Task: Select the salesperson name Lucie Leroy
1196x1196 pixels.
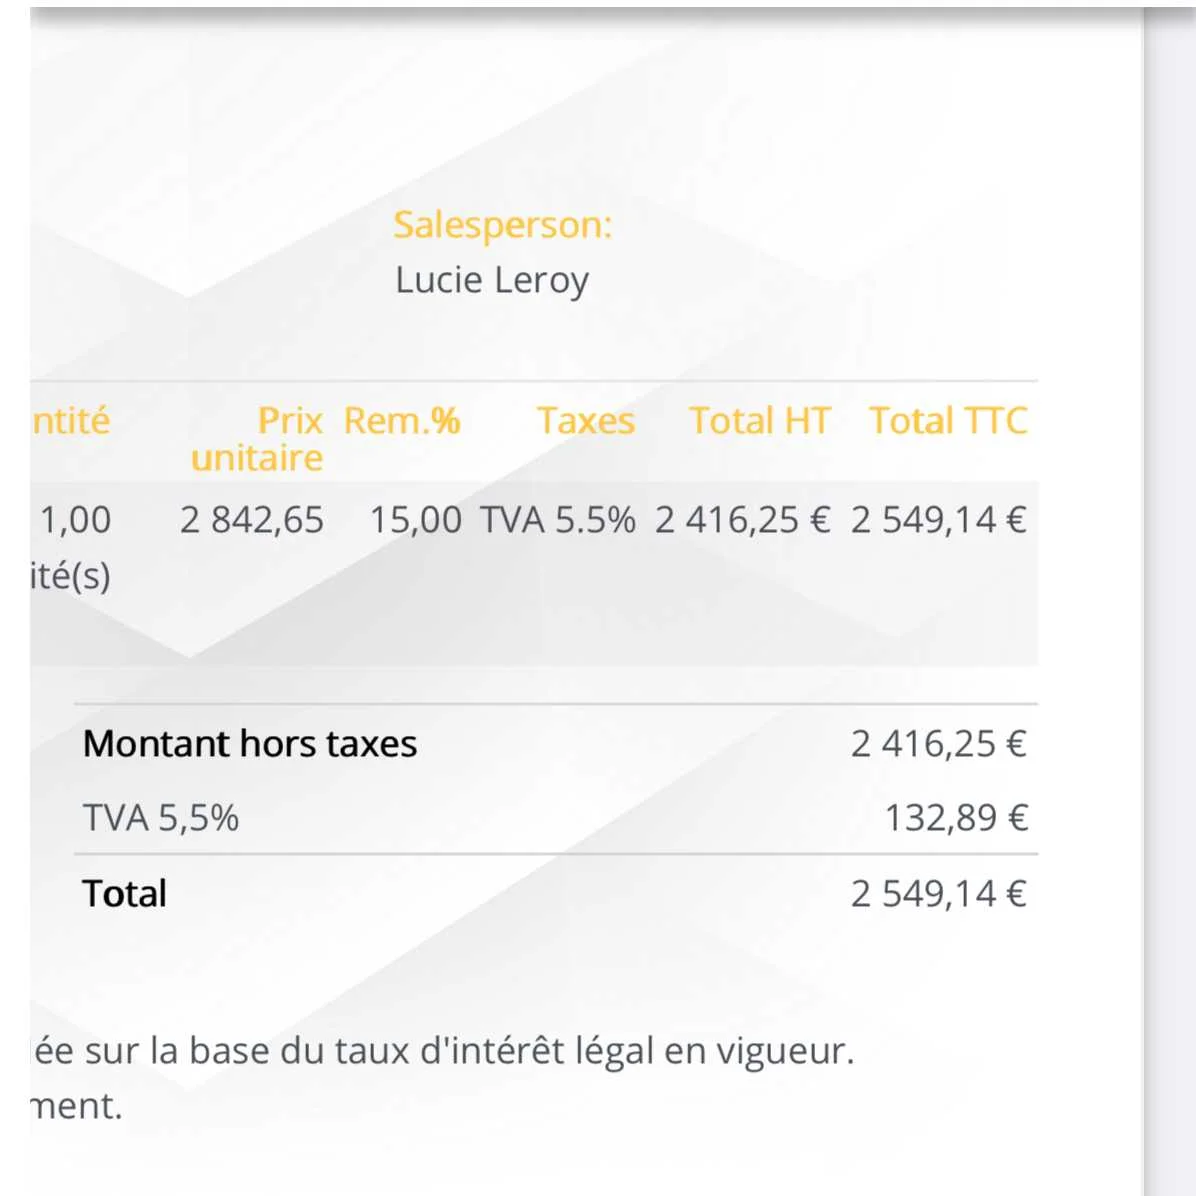Action: 492,281
